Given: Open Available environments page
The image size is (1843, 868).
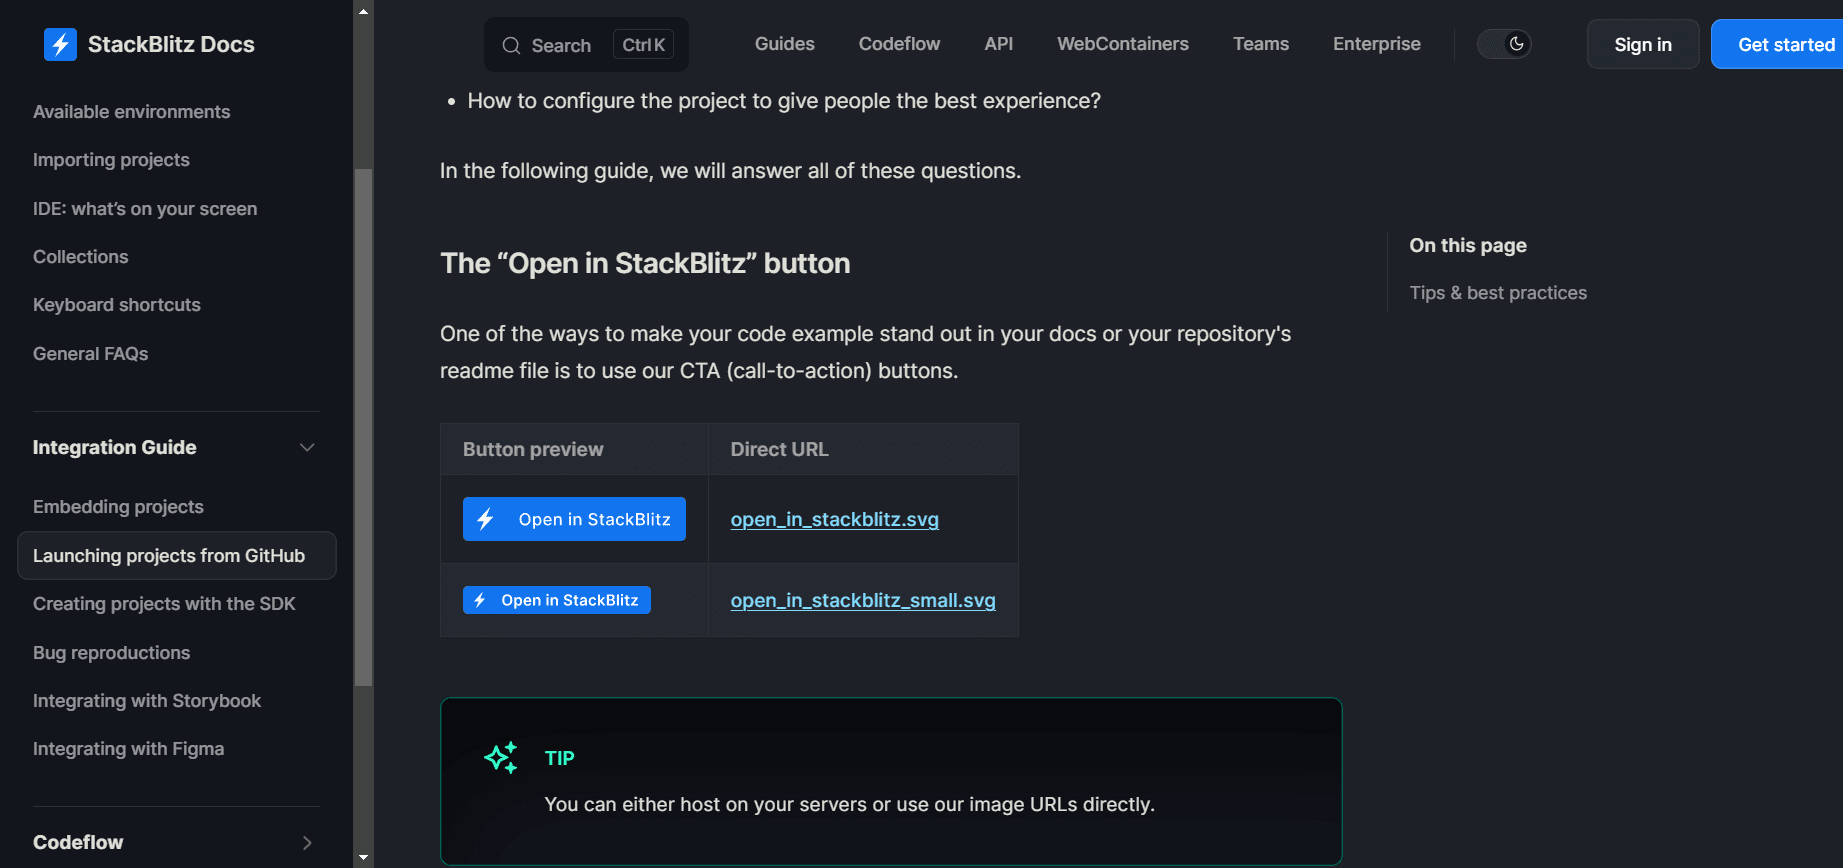Looking at the screenshot, I should click(131, 112).
